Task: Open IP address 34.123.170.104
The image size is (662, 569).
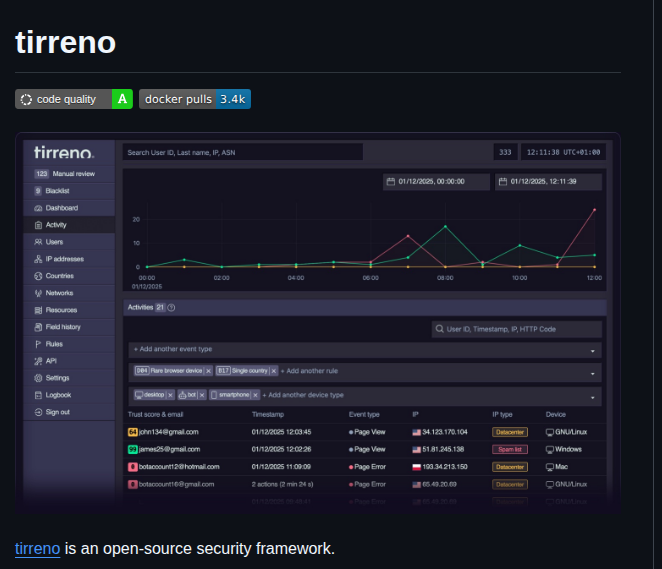Action: 445,432
